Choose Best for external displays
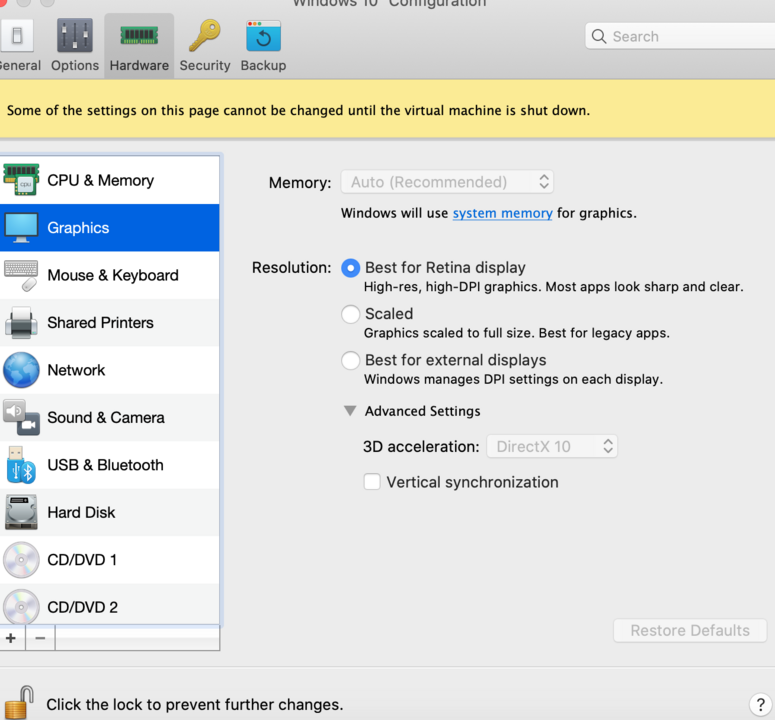Screen dimensions: 775x720 [351, 360]
